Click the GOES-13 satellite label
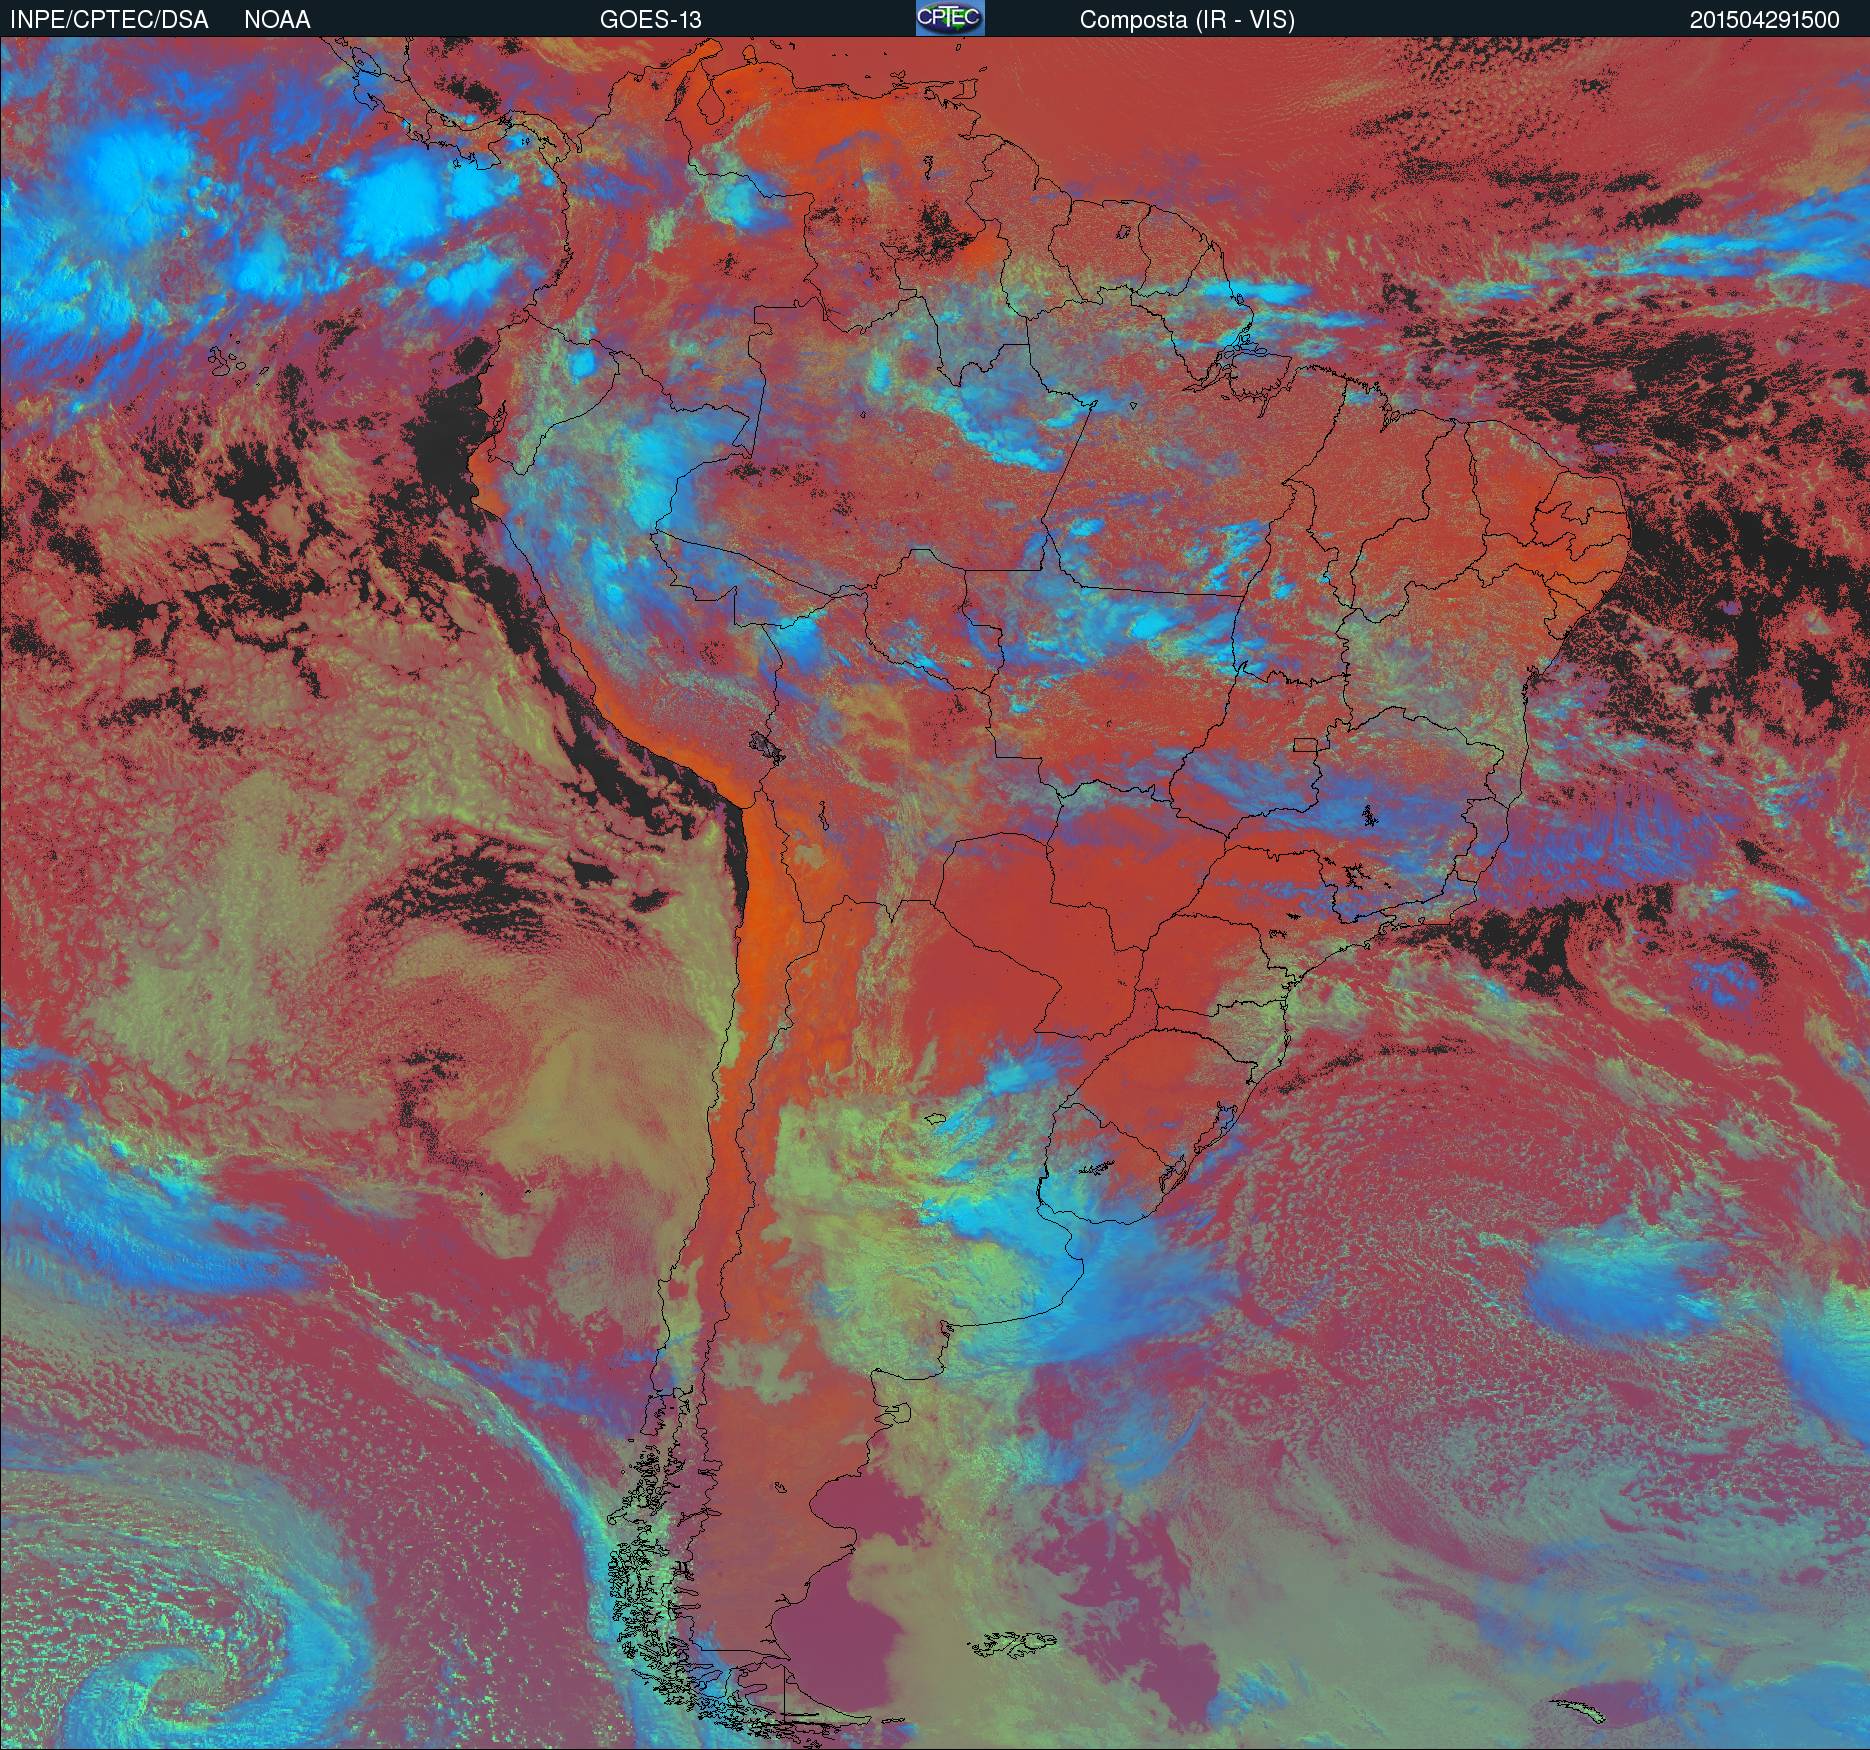This screenshot has width=1870, height=1750. pyautogui.click(x=650, y=20)
